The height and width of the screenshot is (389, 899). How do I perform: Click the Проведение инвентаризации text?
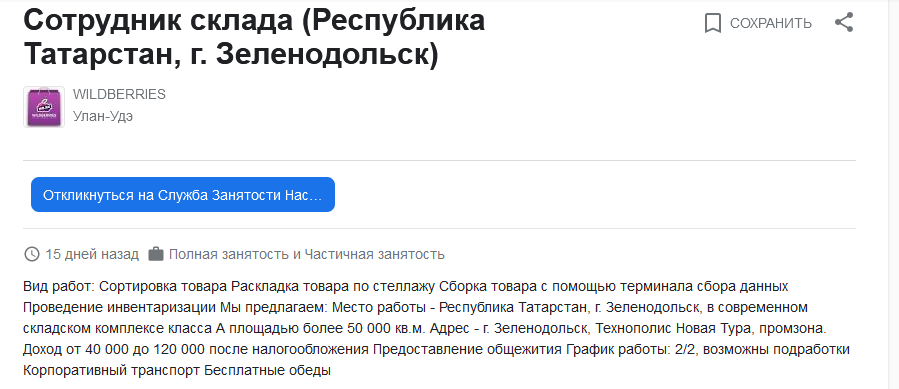tap(120, 307)
